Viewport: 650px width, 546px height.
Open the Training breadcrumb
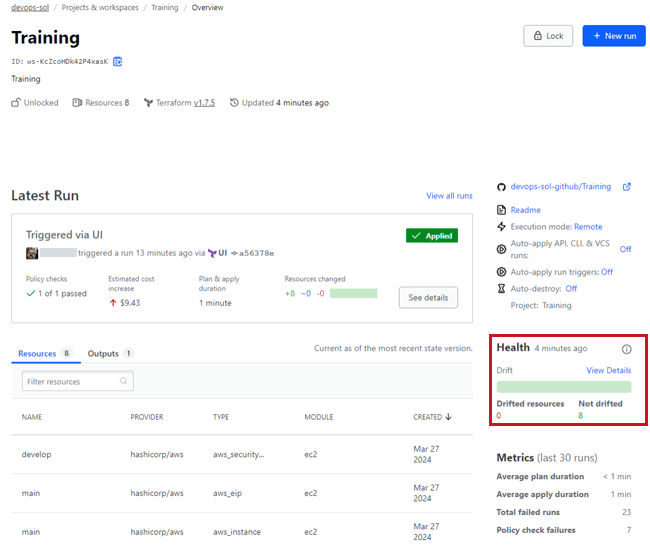(165, 7)
